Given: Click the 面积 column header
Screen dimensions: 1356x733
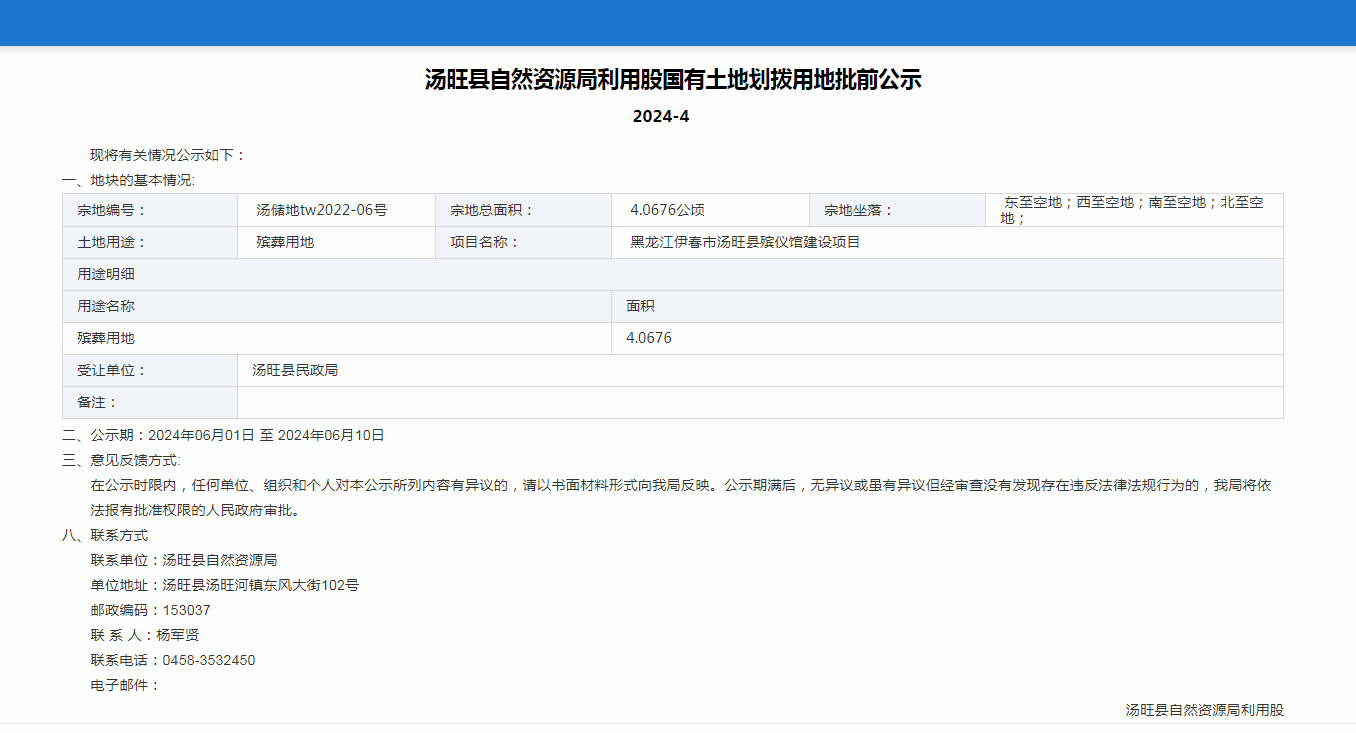Looking at the screenshot, I should [947, 306].
